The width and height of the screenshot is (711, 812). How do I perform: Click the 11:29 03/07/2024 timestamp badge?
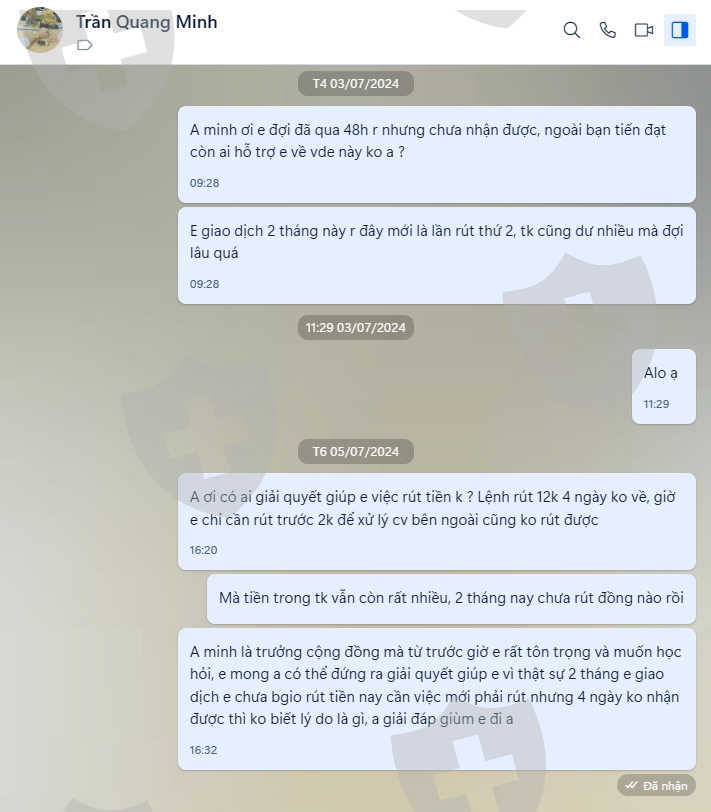pyautogui.click(x=356, y=327)
